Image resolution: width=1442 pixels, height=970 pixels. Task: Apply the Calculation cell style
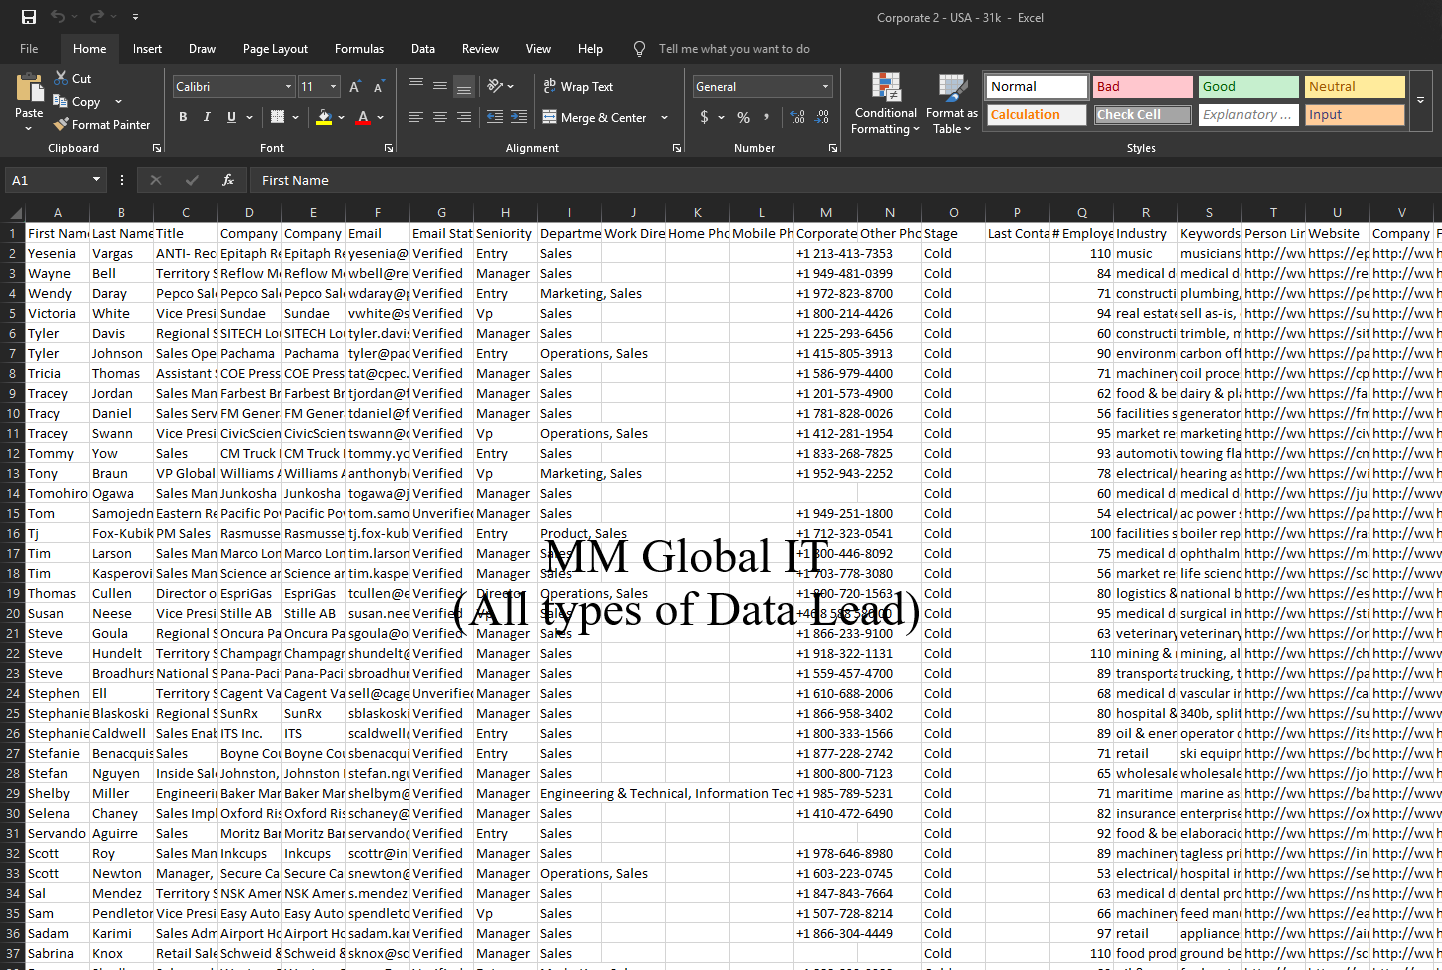point(1036,115)
